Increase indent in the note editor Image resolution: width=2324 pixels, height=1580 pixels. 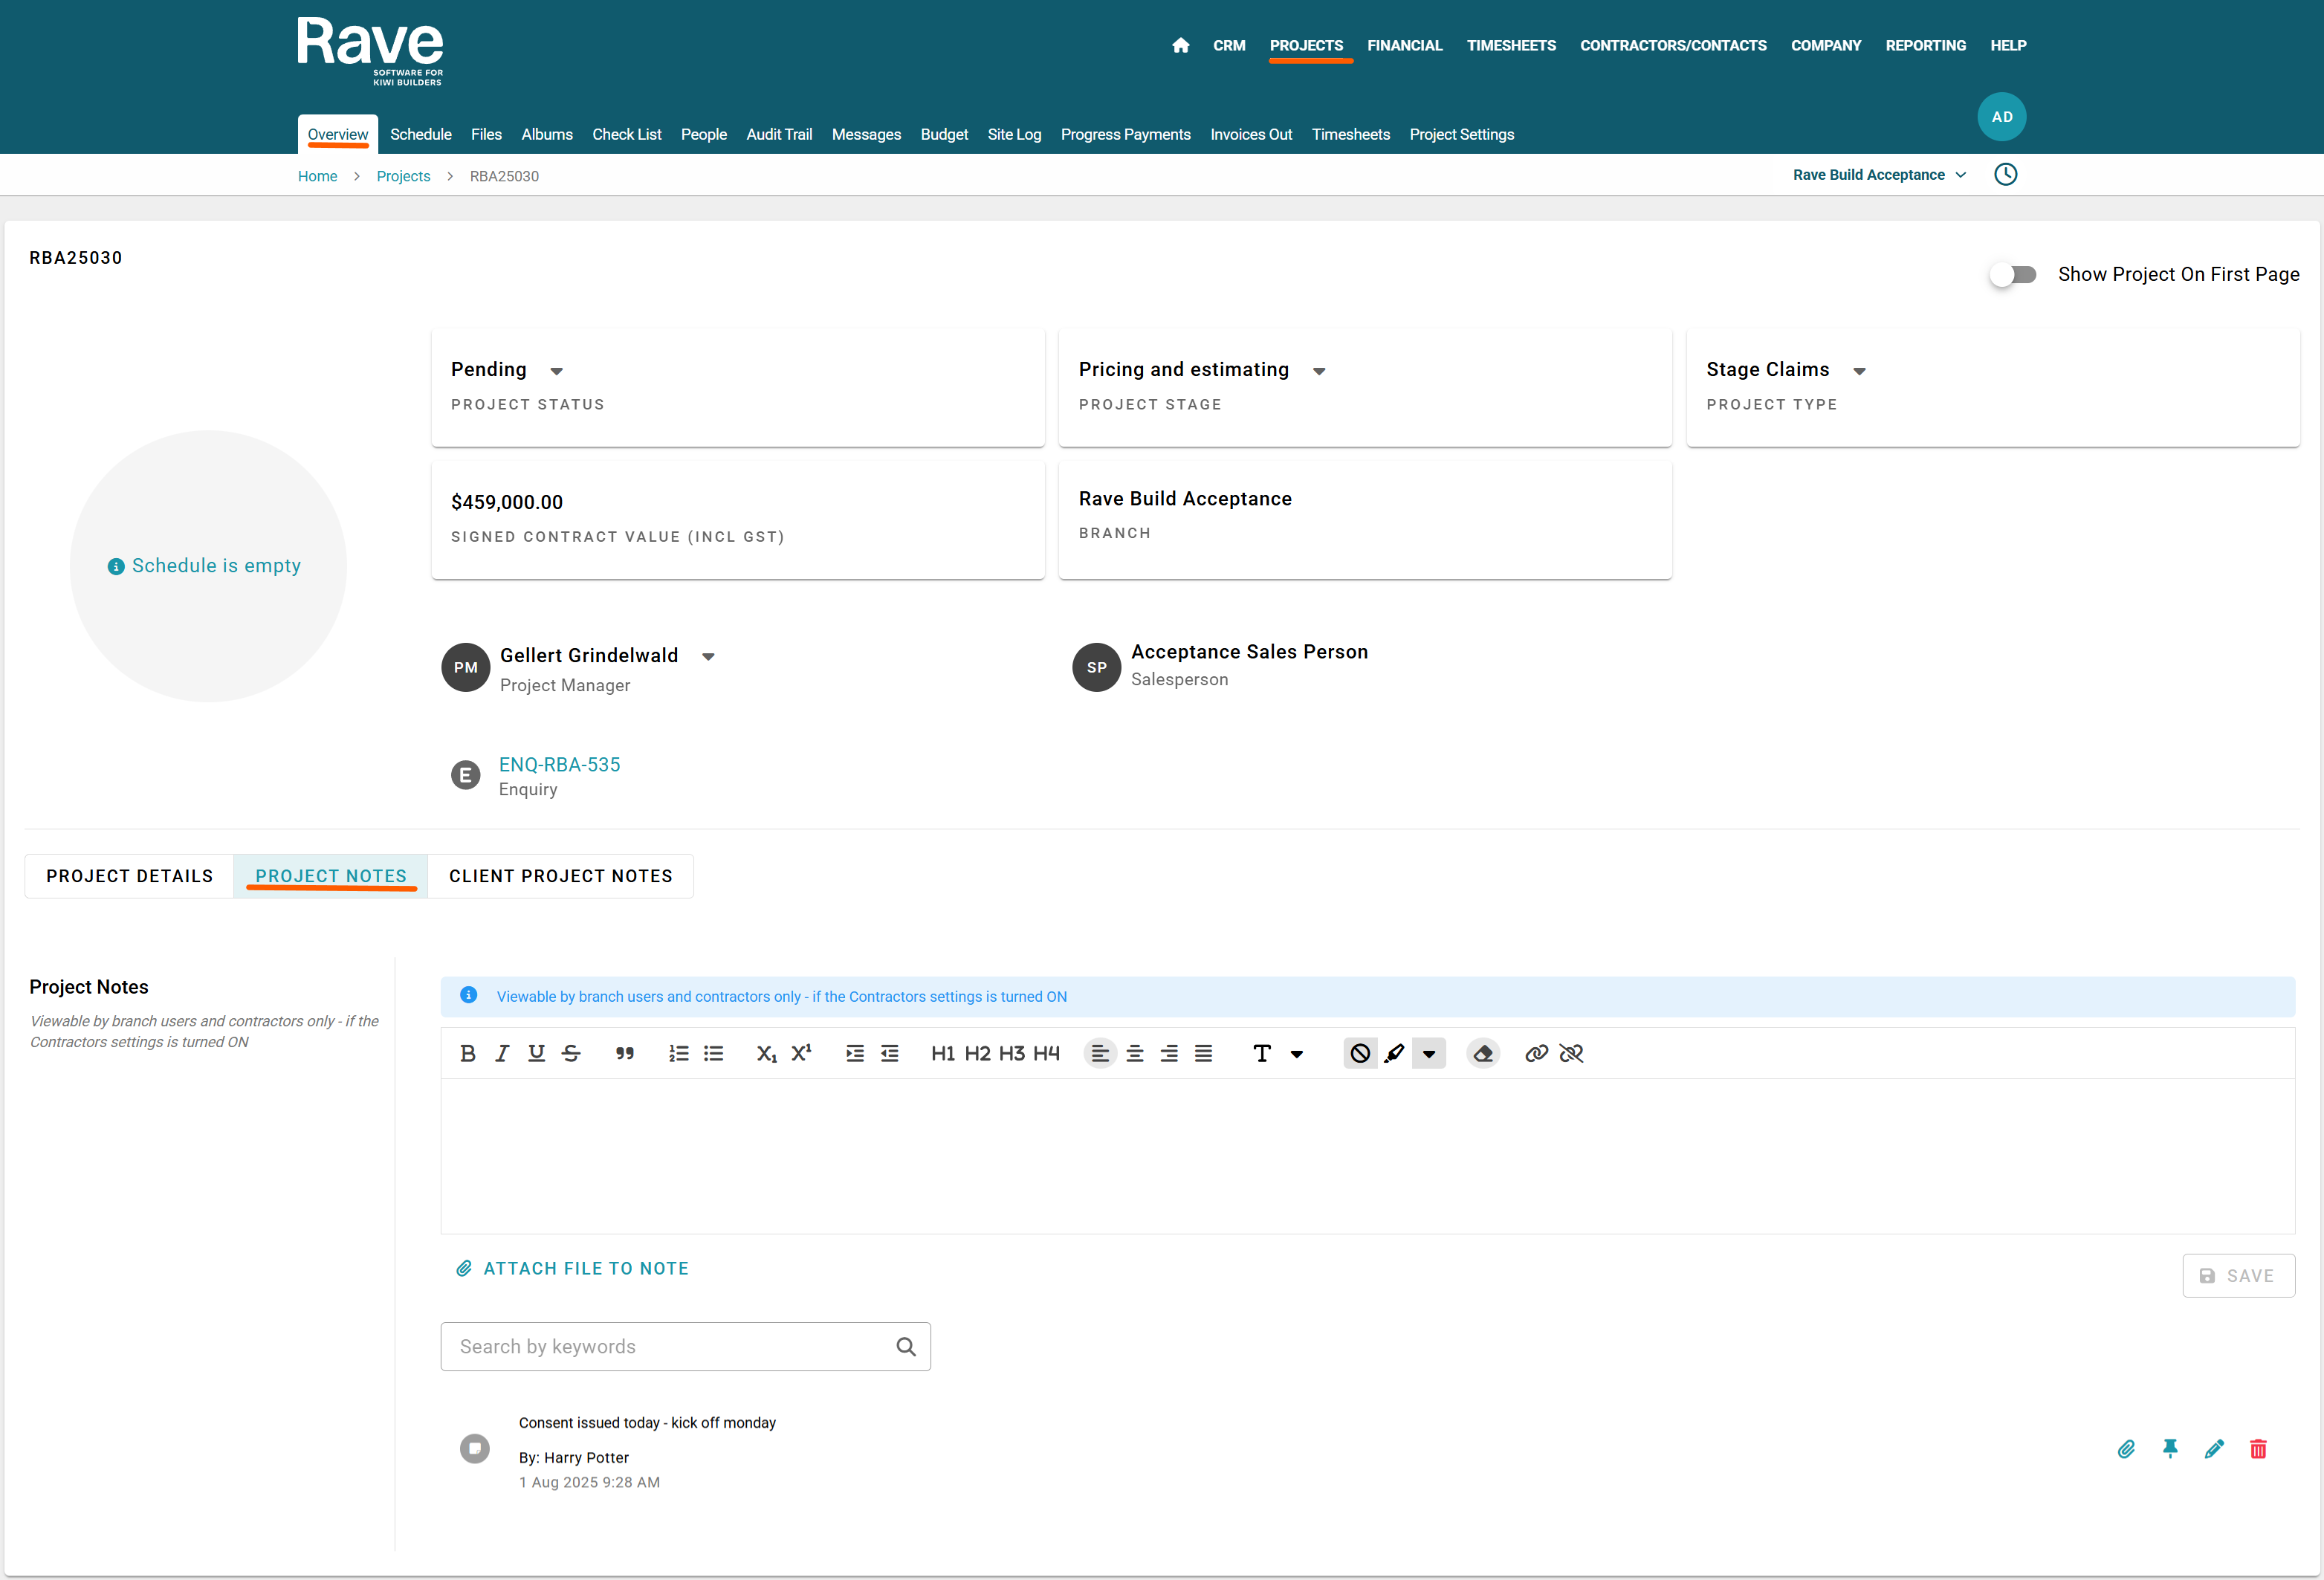[x=855, y=1053]
